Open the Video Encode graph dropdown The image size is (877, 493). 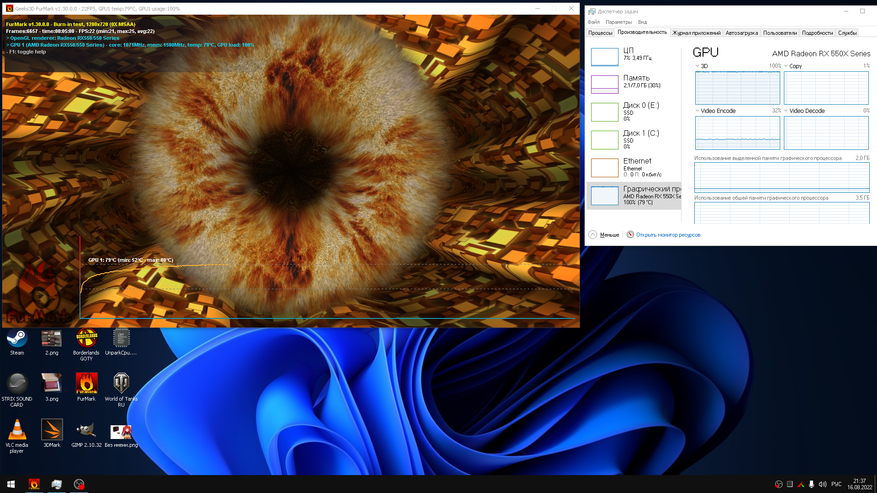(697, 111)
